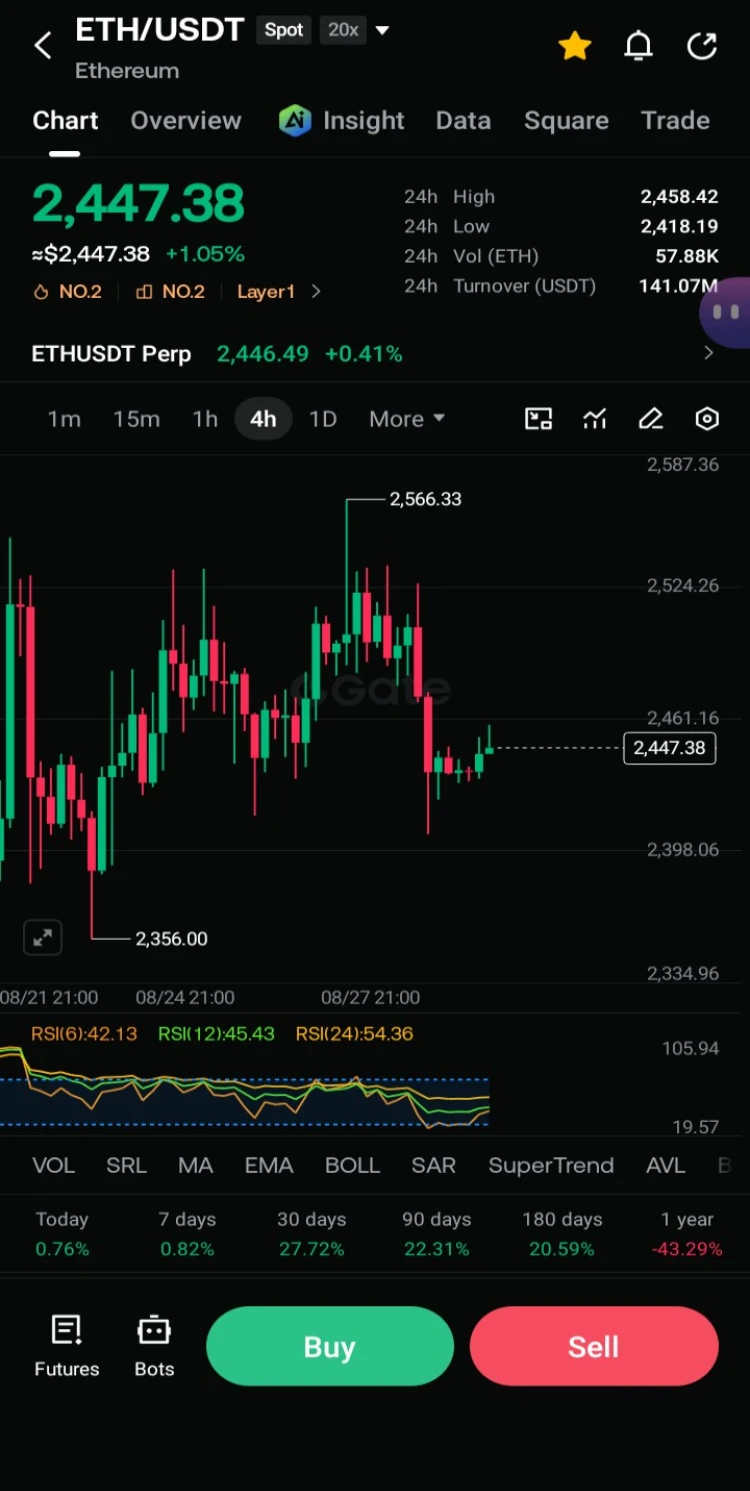
Task: Enable the SRL indicator
Action: click(126, 1165)
